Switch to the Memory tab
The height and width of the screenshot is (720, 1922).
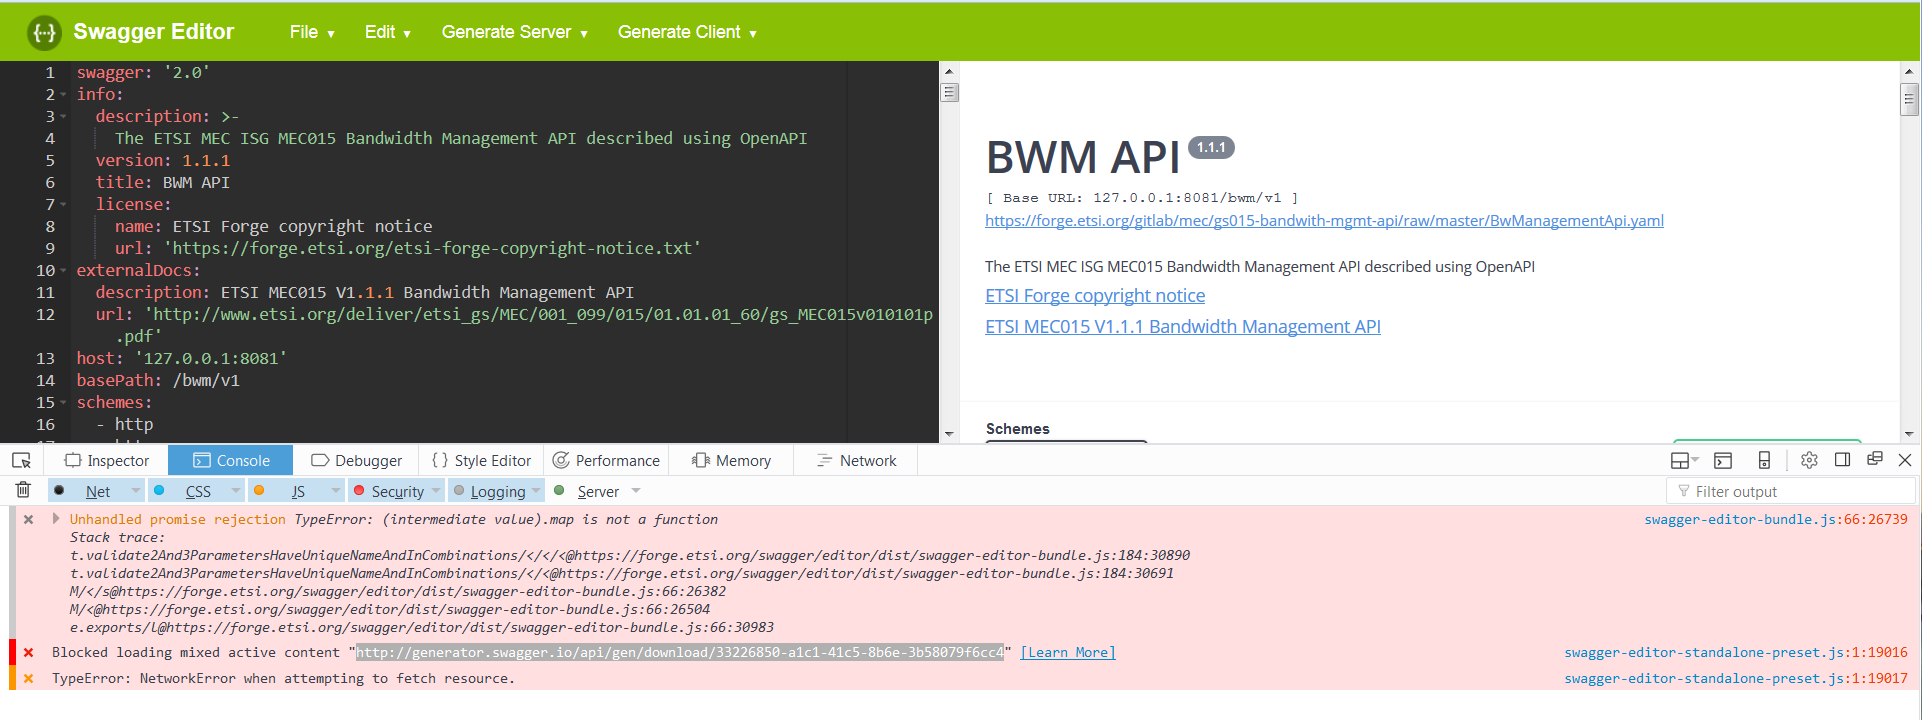pyautogui.click(x=731, y=460)
